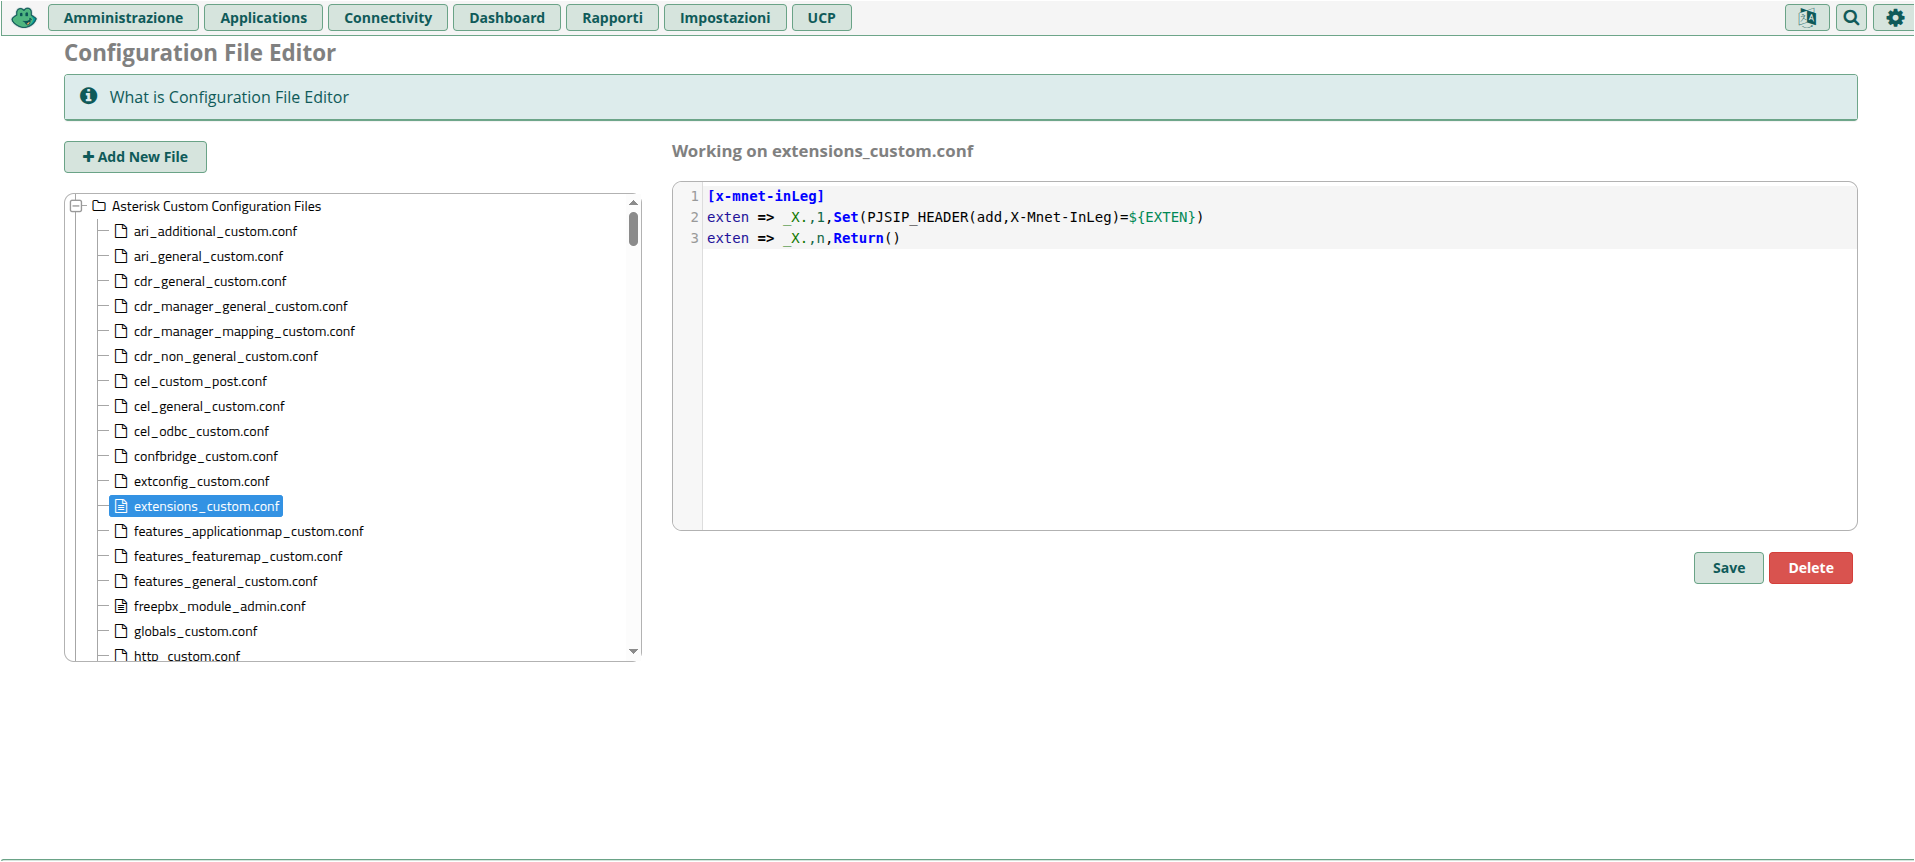Click the Asterisk Custom Configuration Files folder icon

[99, 206]
